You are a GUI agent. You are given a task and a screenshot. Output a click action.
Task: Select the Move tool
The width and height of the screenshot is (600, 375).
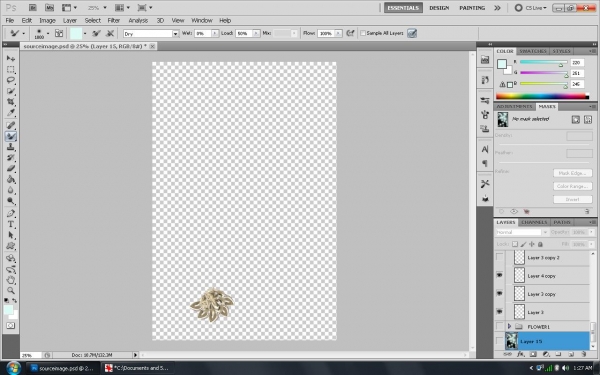11,58
